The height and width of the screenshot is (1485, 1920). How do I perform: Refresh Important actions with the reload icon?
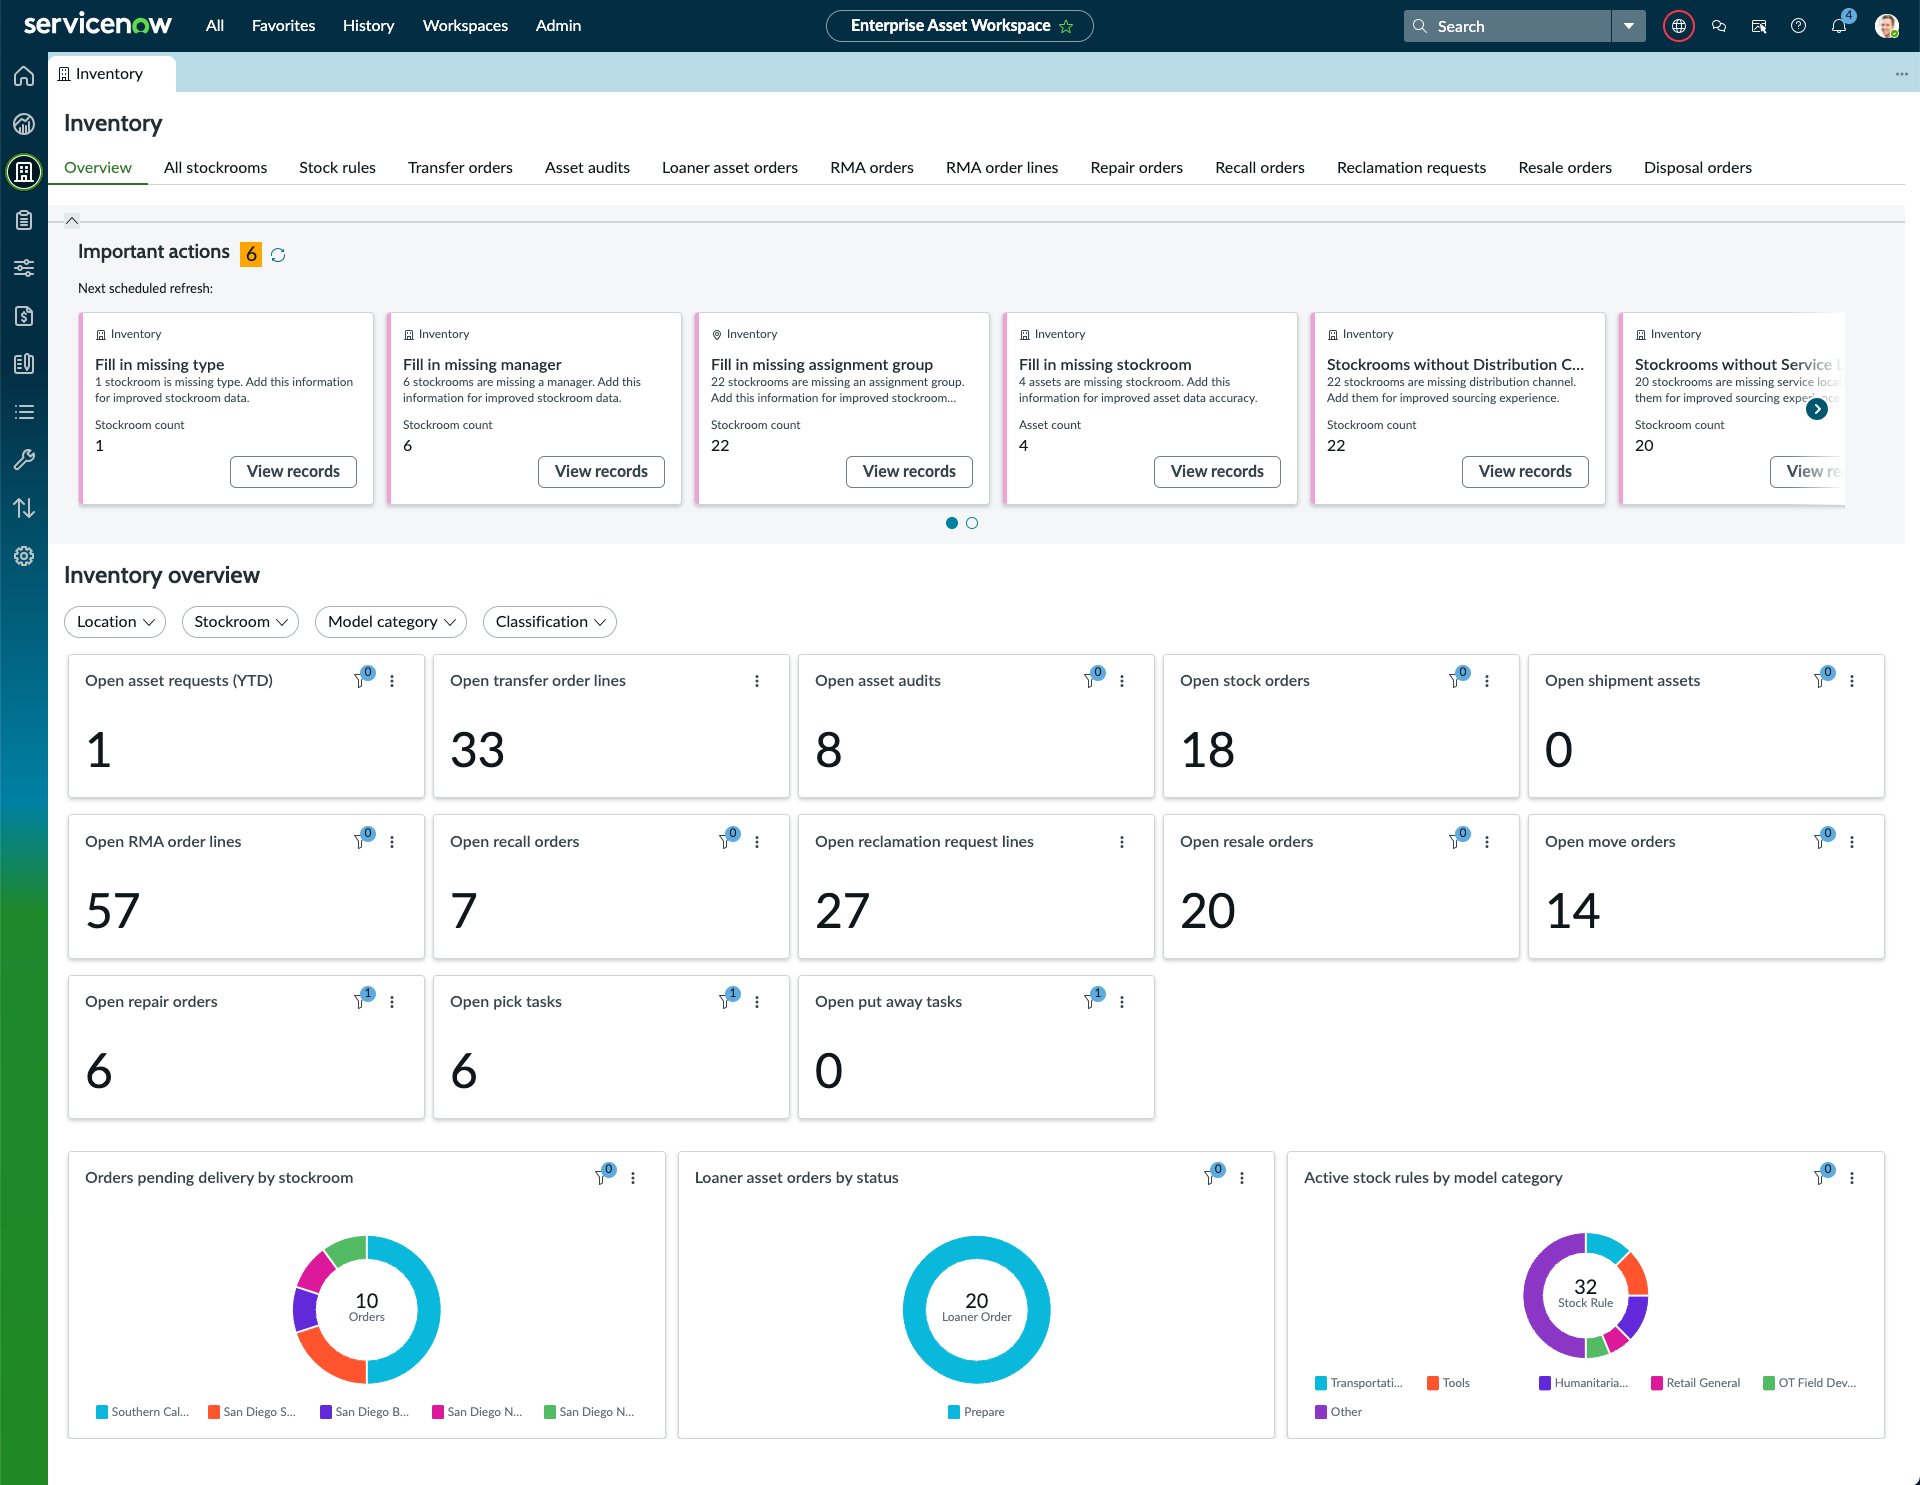[x=278, y=255]
